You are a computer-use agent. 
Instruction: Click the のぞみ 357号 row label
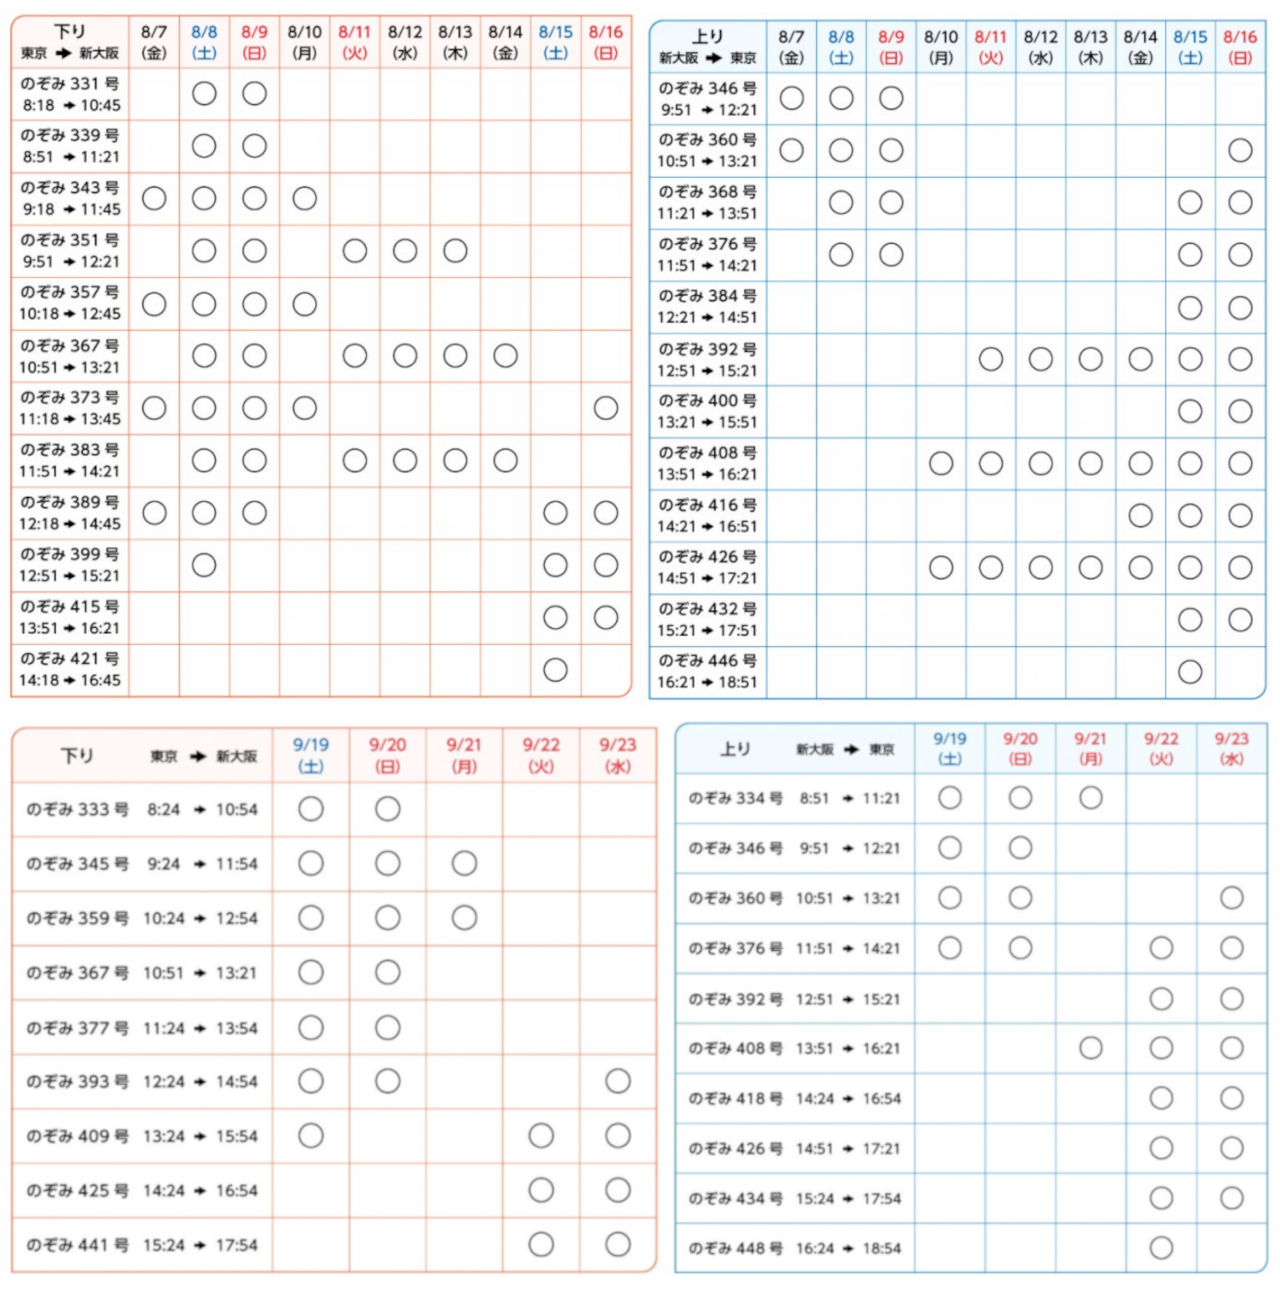(x=70, y=303)
